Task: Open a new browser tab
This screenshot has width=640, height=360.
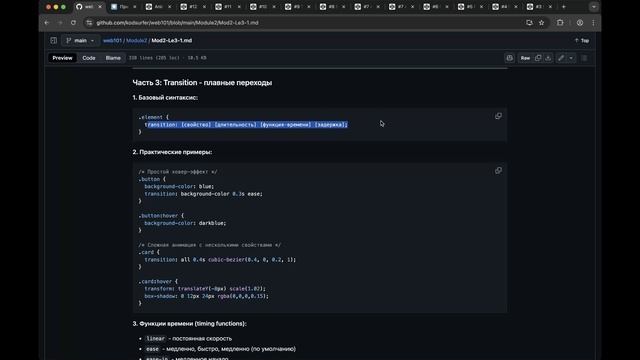Action: (x=564, y=7)
